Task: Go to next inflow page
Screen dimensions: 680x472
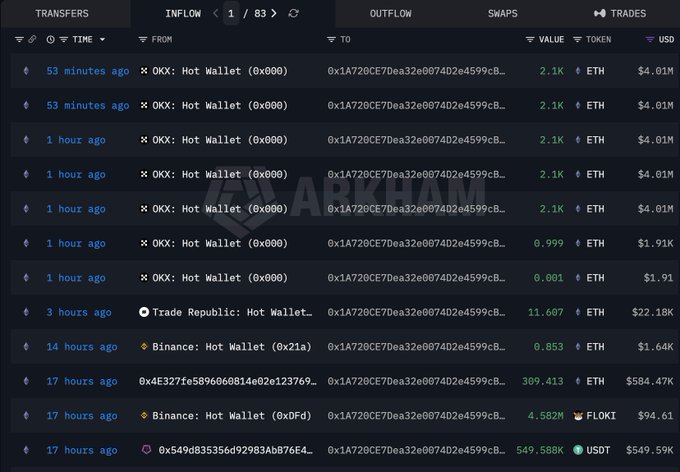Action: tap(274, 13)
